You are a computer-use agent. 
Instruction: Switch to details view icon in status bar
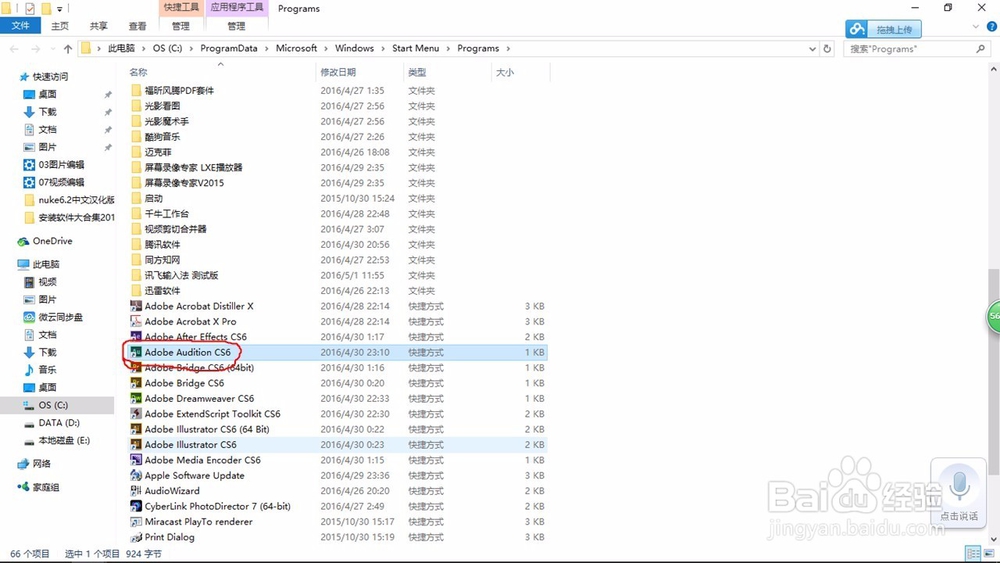pyautogui.click(x=973, y=553)
